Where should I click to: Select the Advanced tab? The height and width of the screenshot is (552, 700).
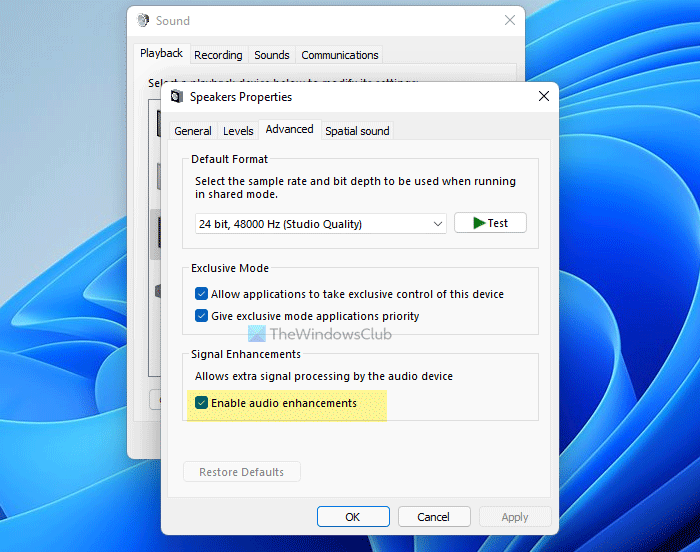(x=289, y=130)
